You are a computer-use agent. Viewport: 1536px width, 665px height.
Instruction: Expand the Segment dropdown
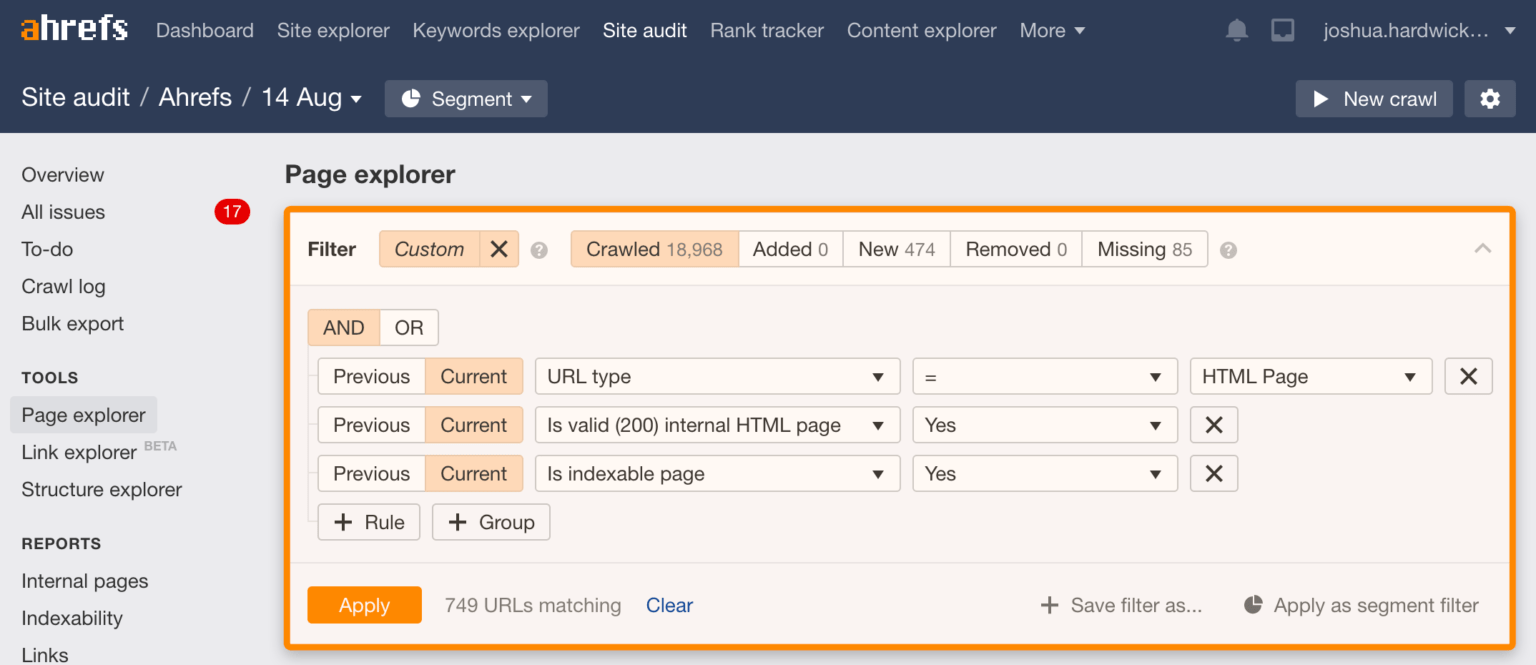click(466, 99)
